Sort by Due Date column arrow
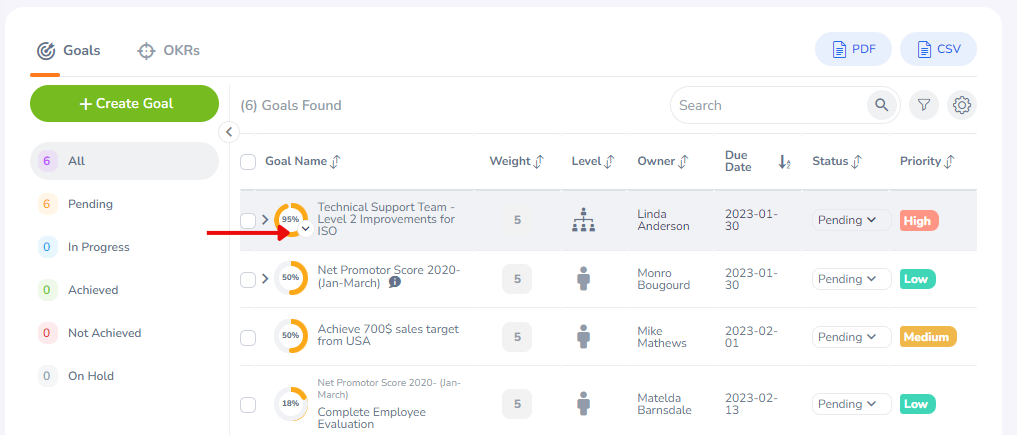Image resolution: width=1017 pixels, height=435 pixels. [x=784, y=162]
